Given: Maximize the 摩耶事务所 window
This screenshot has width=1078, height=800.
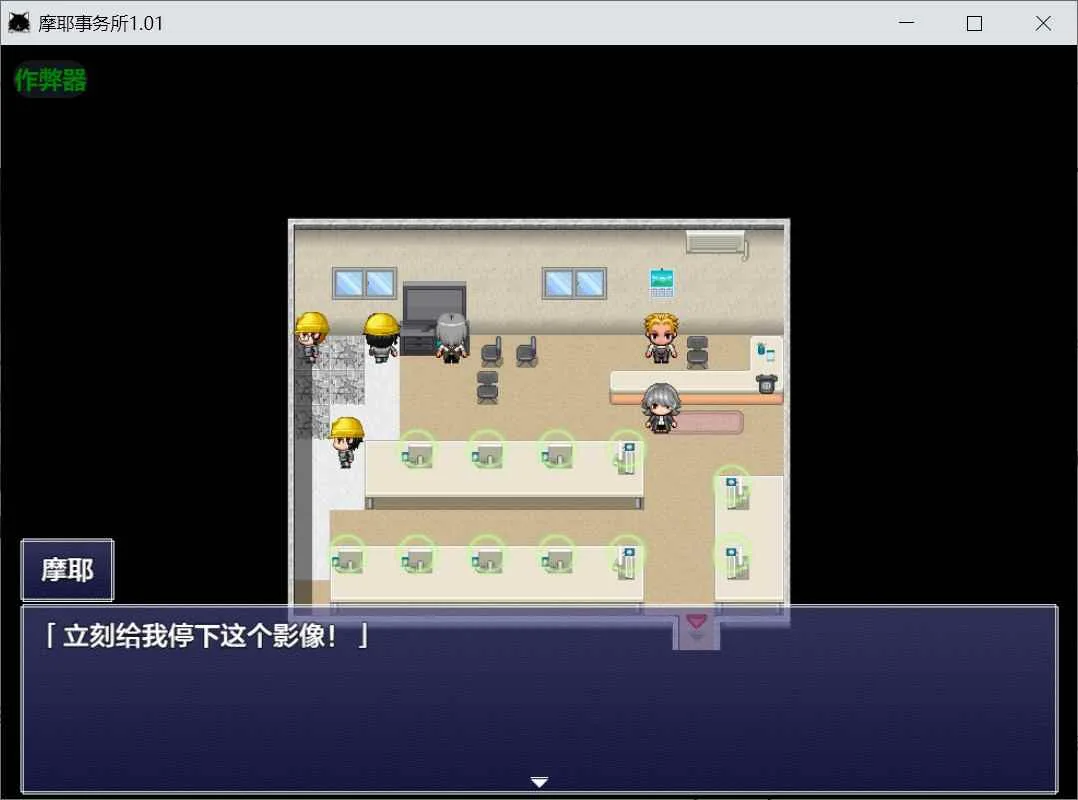Looking at the screenshot, I should (x=974, y=23).
